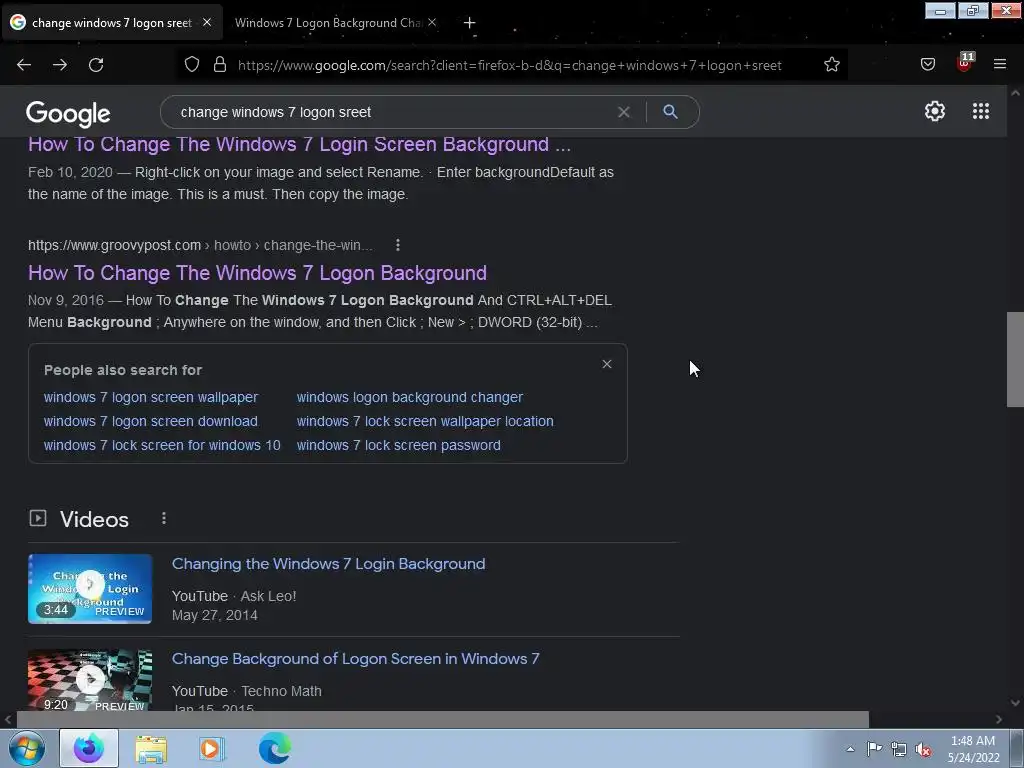
Task: Open Windows Explorer from the taskbar
Action: (x=151, y=749)
